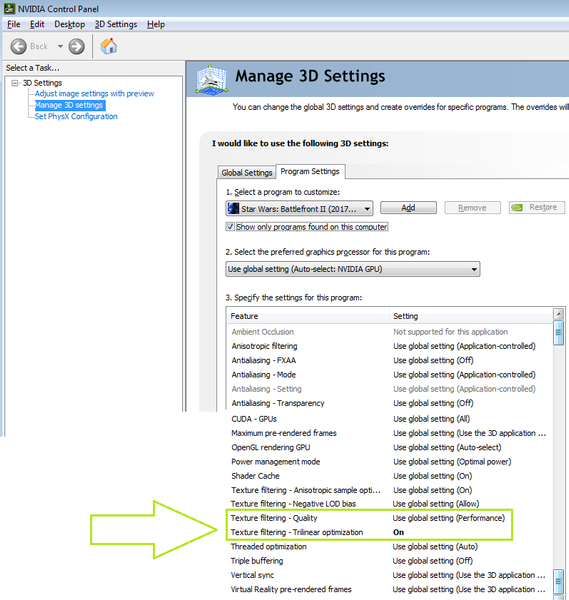The height and width of the screenshot is (600, 569).
Task: Collapse the 3D Settings tree node
Action: [x=15, y=83]
